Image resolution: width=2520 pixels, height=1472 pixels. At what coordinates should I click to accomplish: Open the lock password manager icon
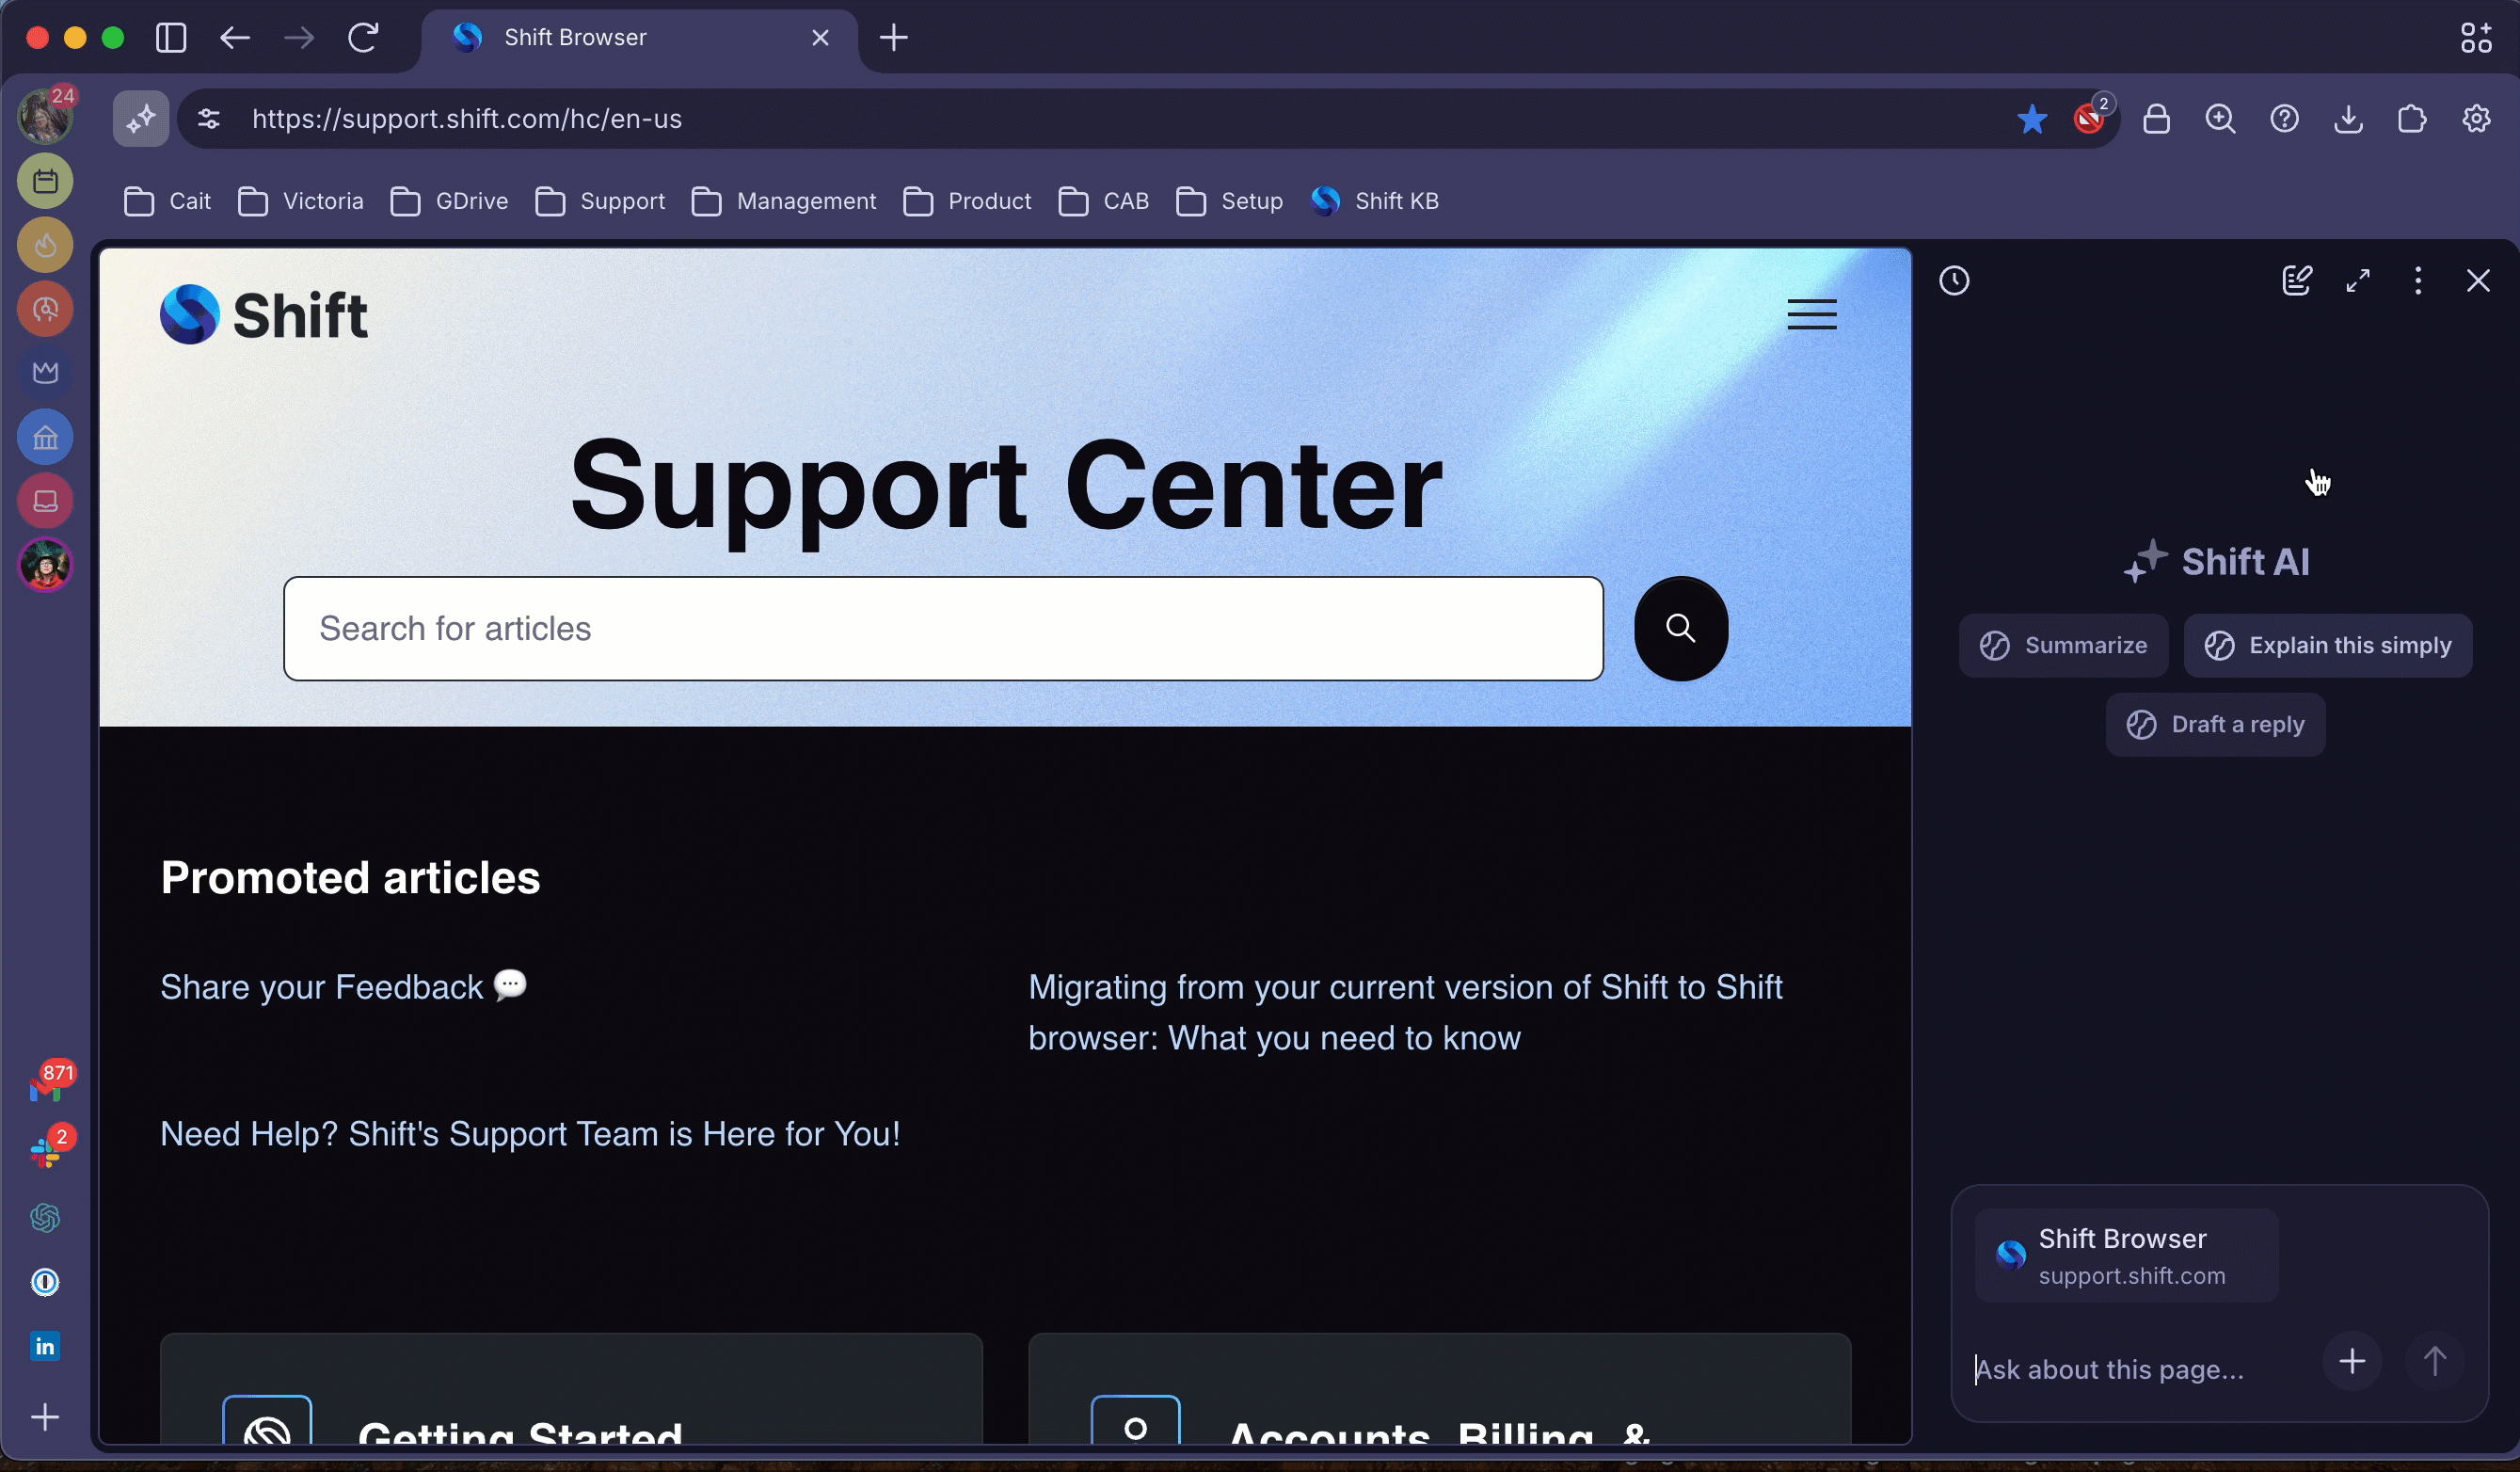(x=2156, y=119)
